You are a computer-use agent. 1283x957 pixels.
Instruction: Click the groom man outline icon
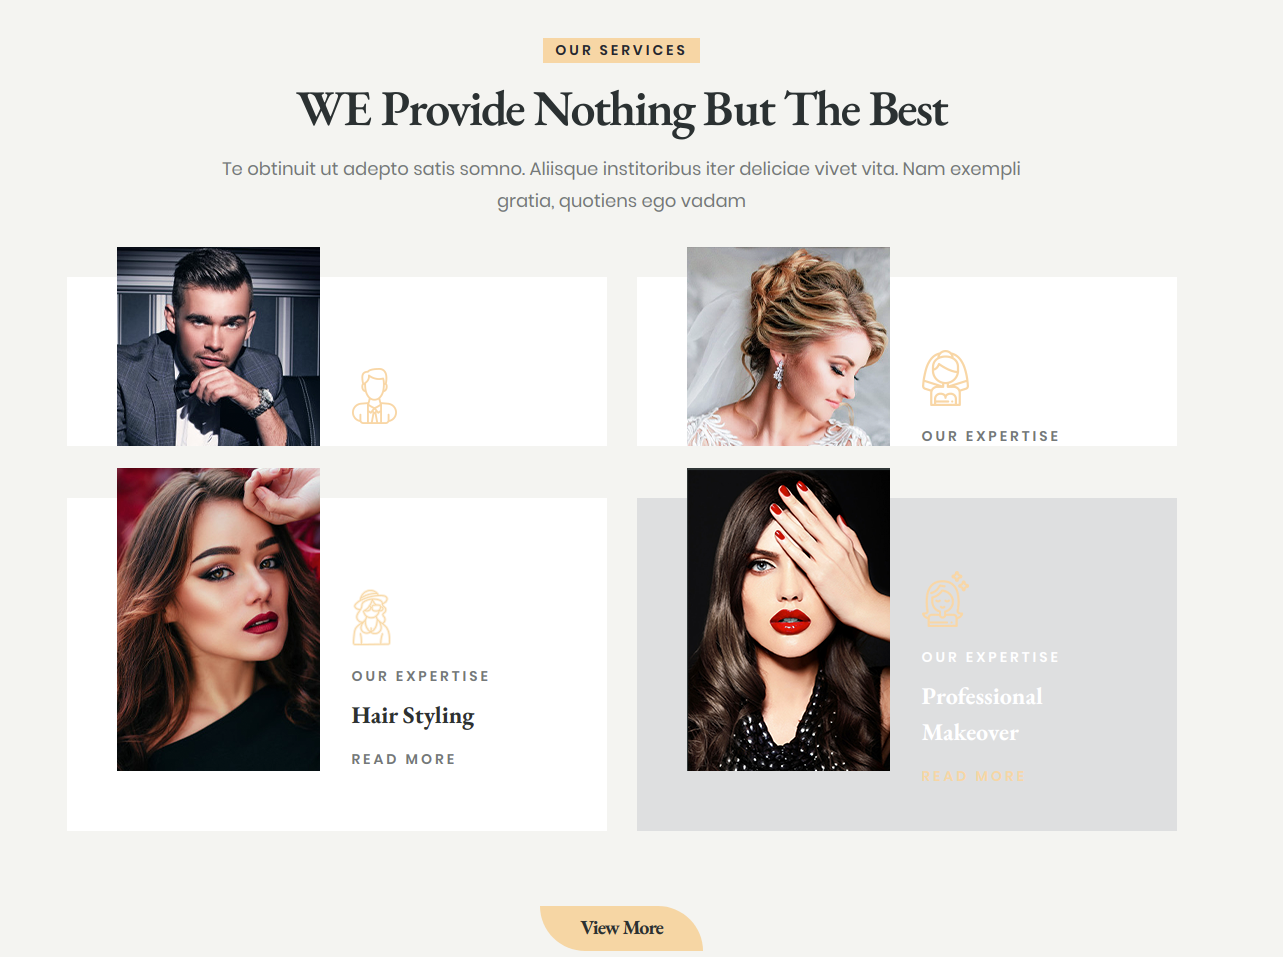pyautogui.click(x=374, y=396)
